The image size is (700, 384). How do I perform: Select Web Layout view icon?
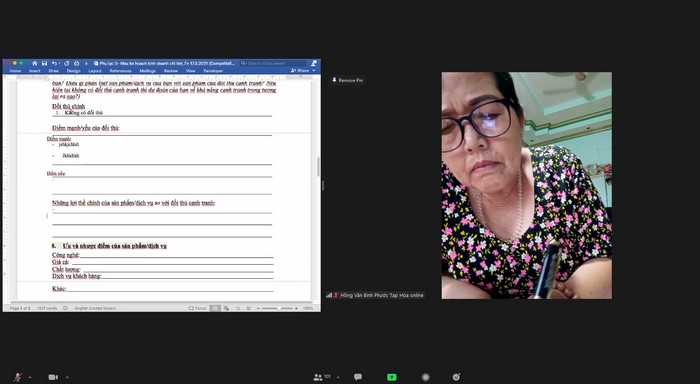[x=226, y=309]
